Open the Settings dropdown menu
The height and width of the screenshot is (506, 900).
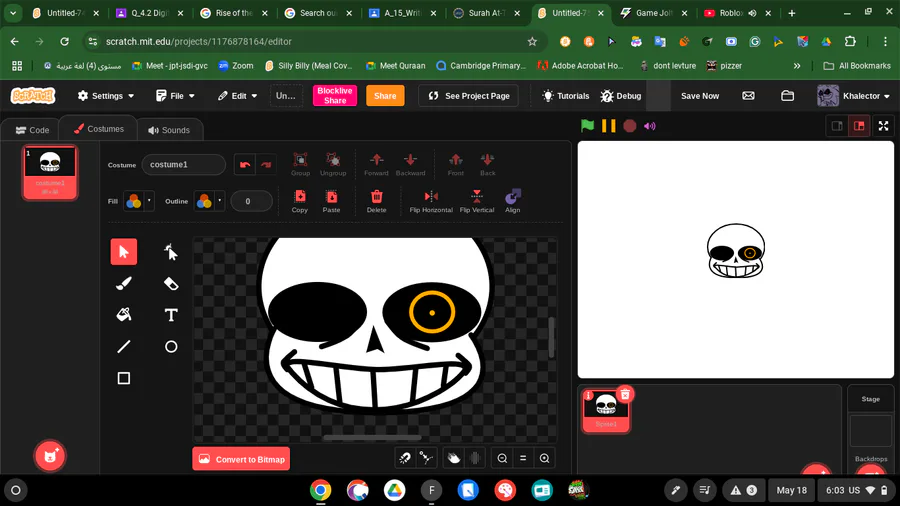point(106,96)
